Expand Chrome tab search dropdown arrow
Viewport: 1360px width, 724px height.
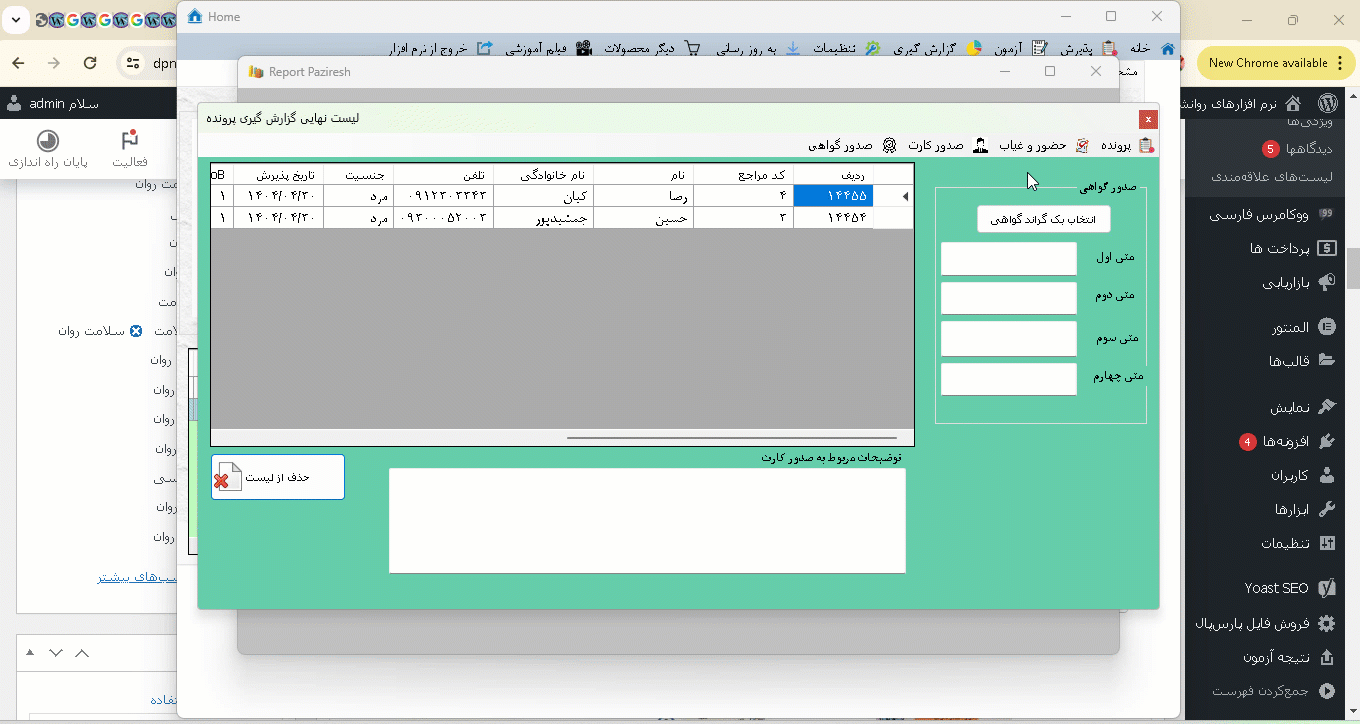(x=17, y=19)
